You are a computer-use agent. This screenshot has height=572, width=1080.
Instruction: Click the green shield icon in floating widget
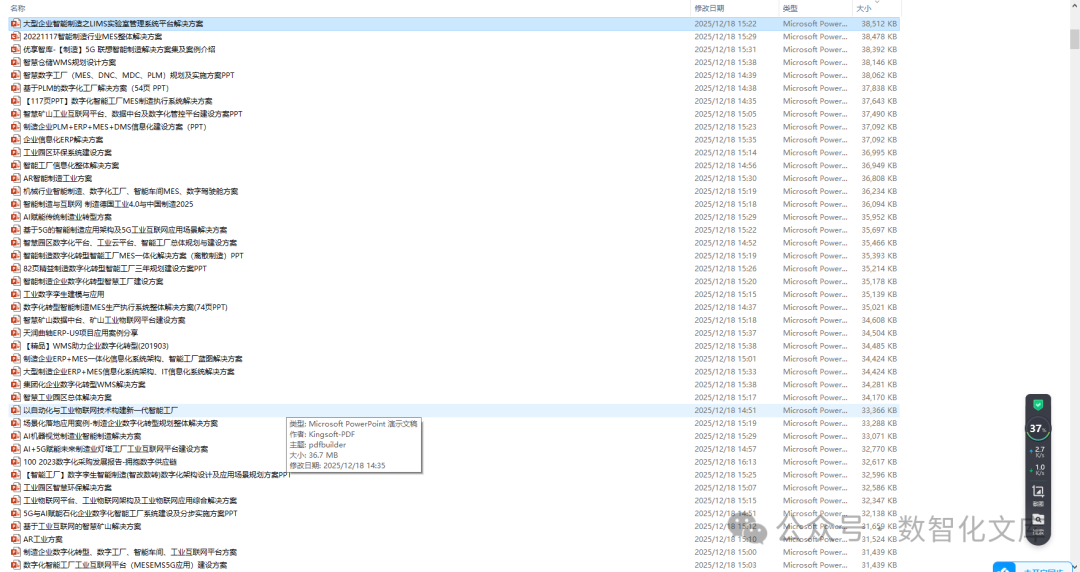1038,405
